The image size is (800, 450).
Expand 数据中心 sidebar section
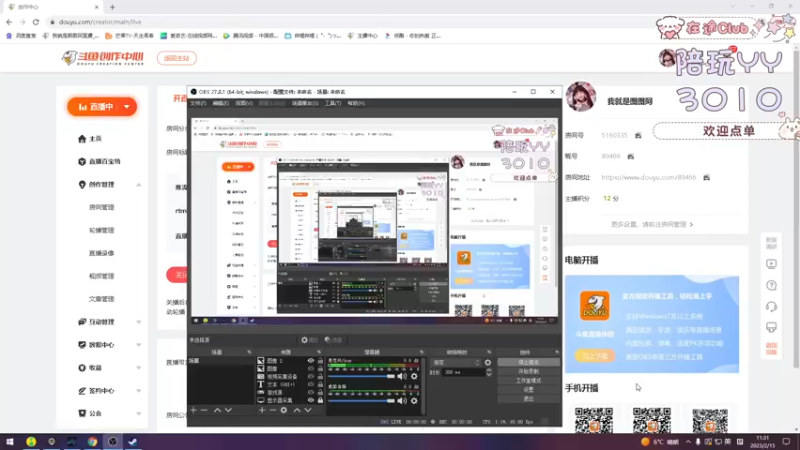click(x=139, y=345)
